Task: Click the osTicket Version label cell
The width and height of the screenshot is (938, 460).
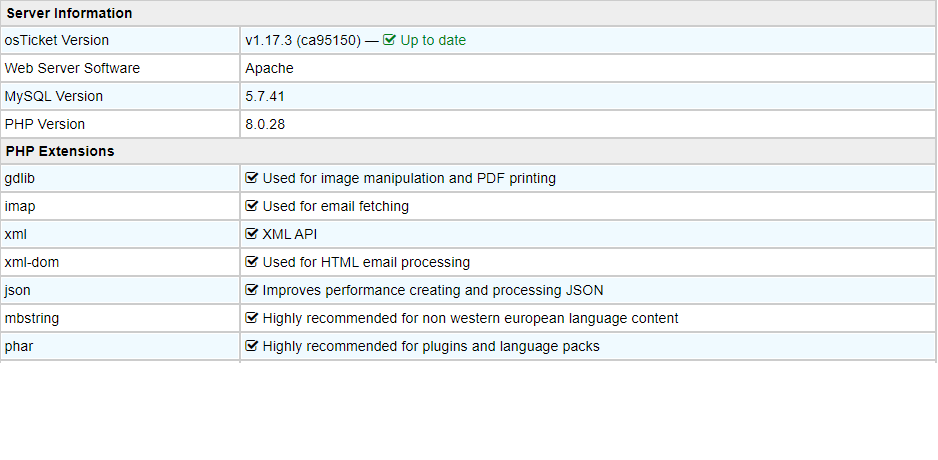Action: (120, 40)
